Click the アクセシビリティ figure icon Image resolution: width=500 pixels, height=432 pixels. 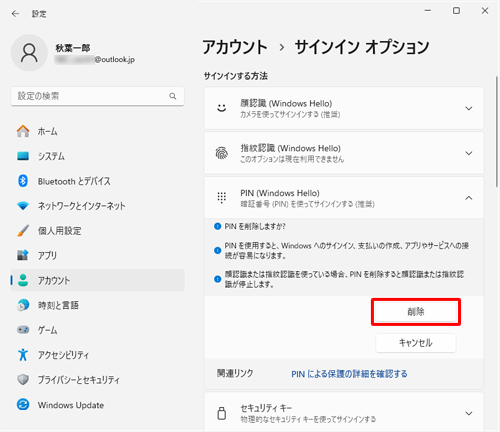coord(23,355)
